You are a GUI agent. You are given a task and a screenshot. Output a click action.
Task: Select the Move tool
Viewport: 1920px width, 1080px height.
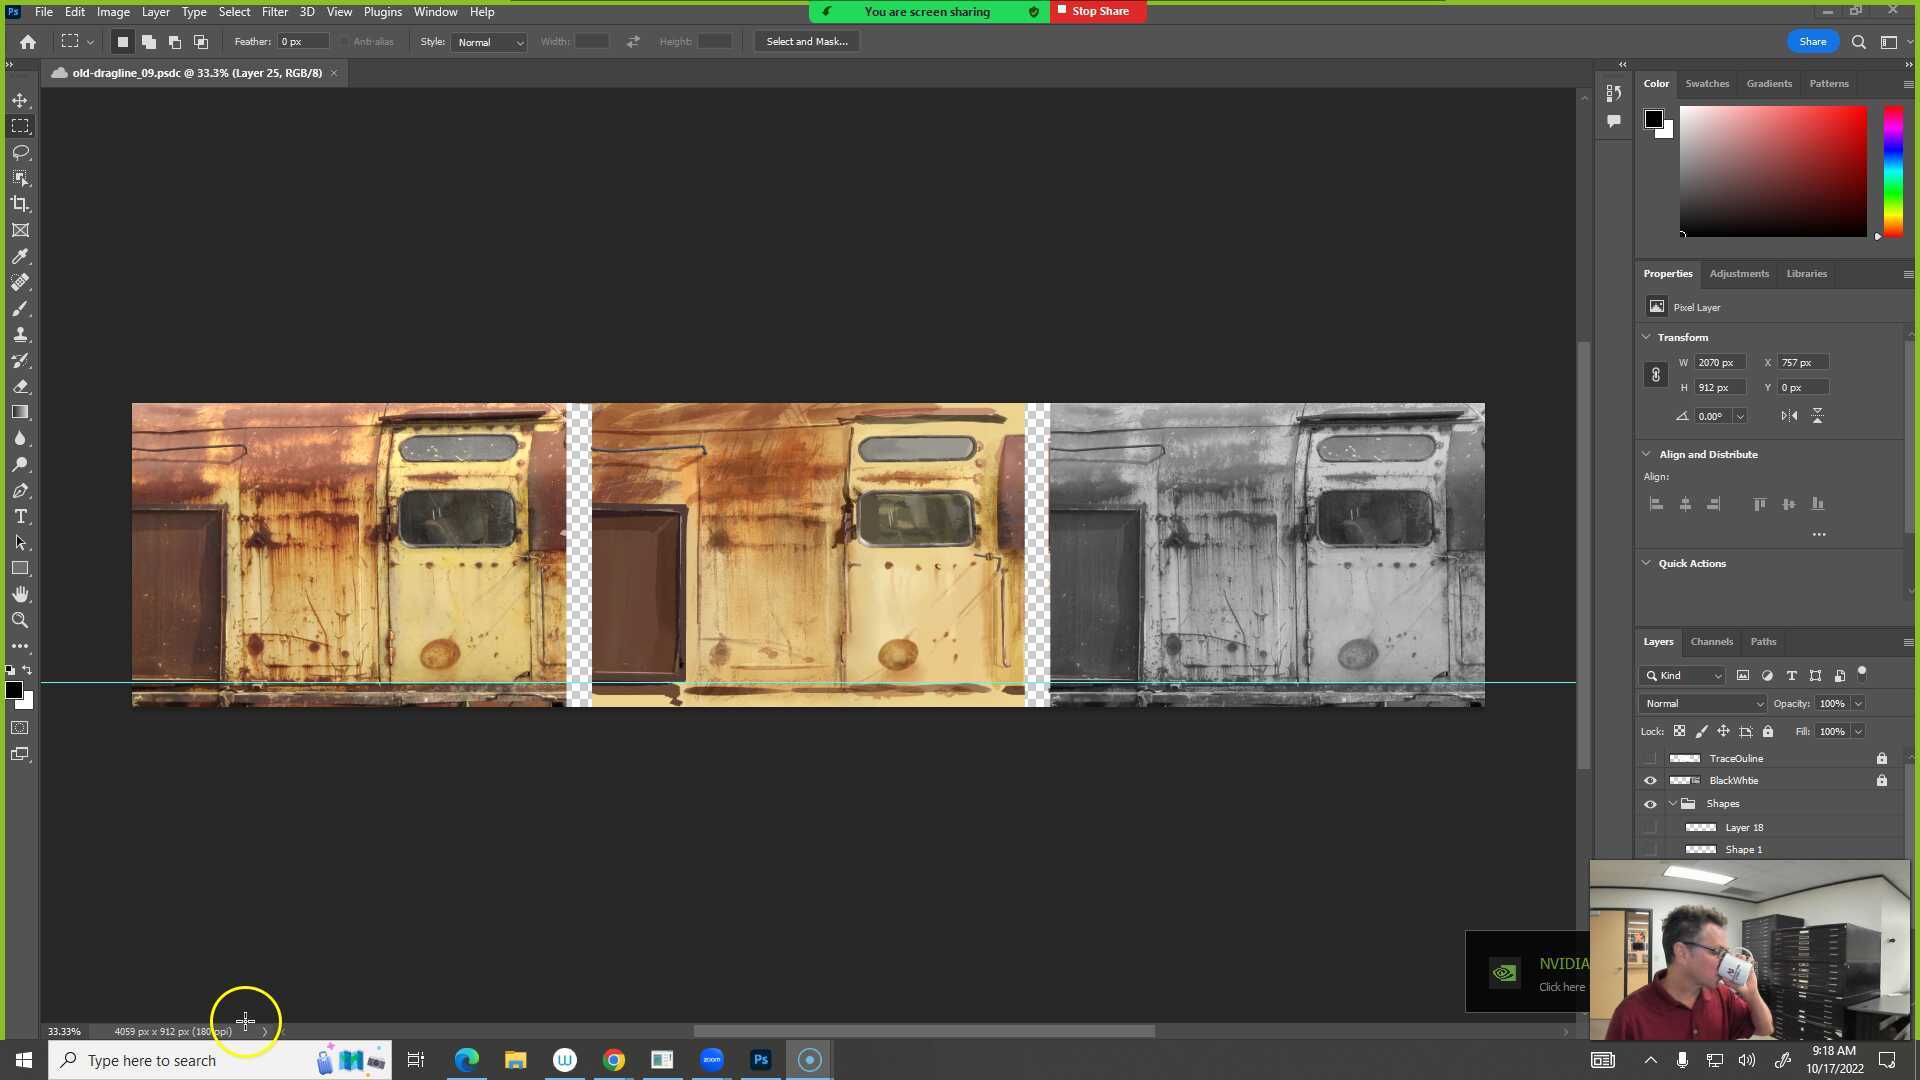point(20,100)
